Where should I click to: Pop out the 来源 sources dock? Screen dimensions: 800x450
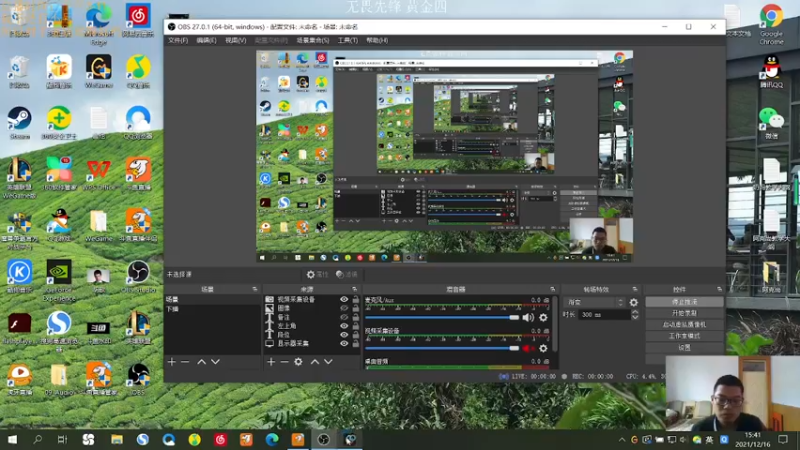pyautogui.click(x=355, y=289)
